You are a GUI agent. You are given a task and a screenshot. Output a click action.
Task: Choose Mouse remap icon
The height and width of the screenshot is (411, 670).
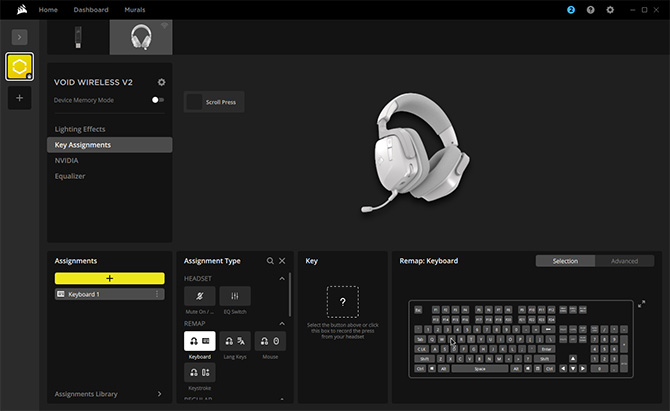tap(270, 341)
